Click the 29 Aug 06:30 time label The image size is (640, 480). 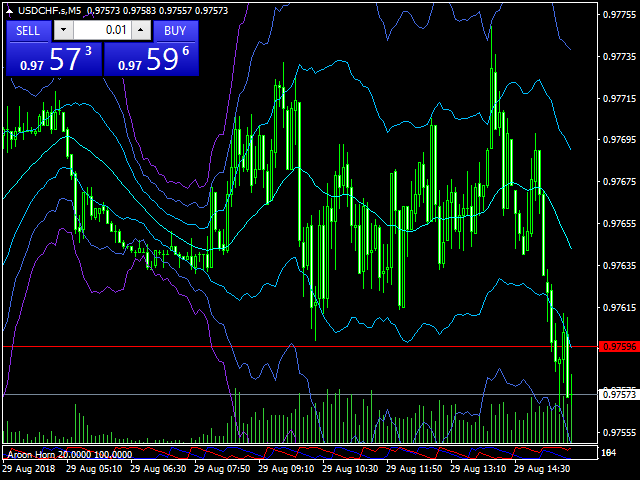coord(158,469)
